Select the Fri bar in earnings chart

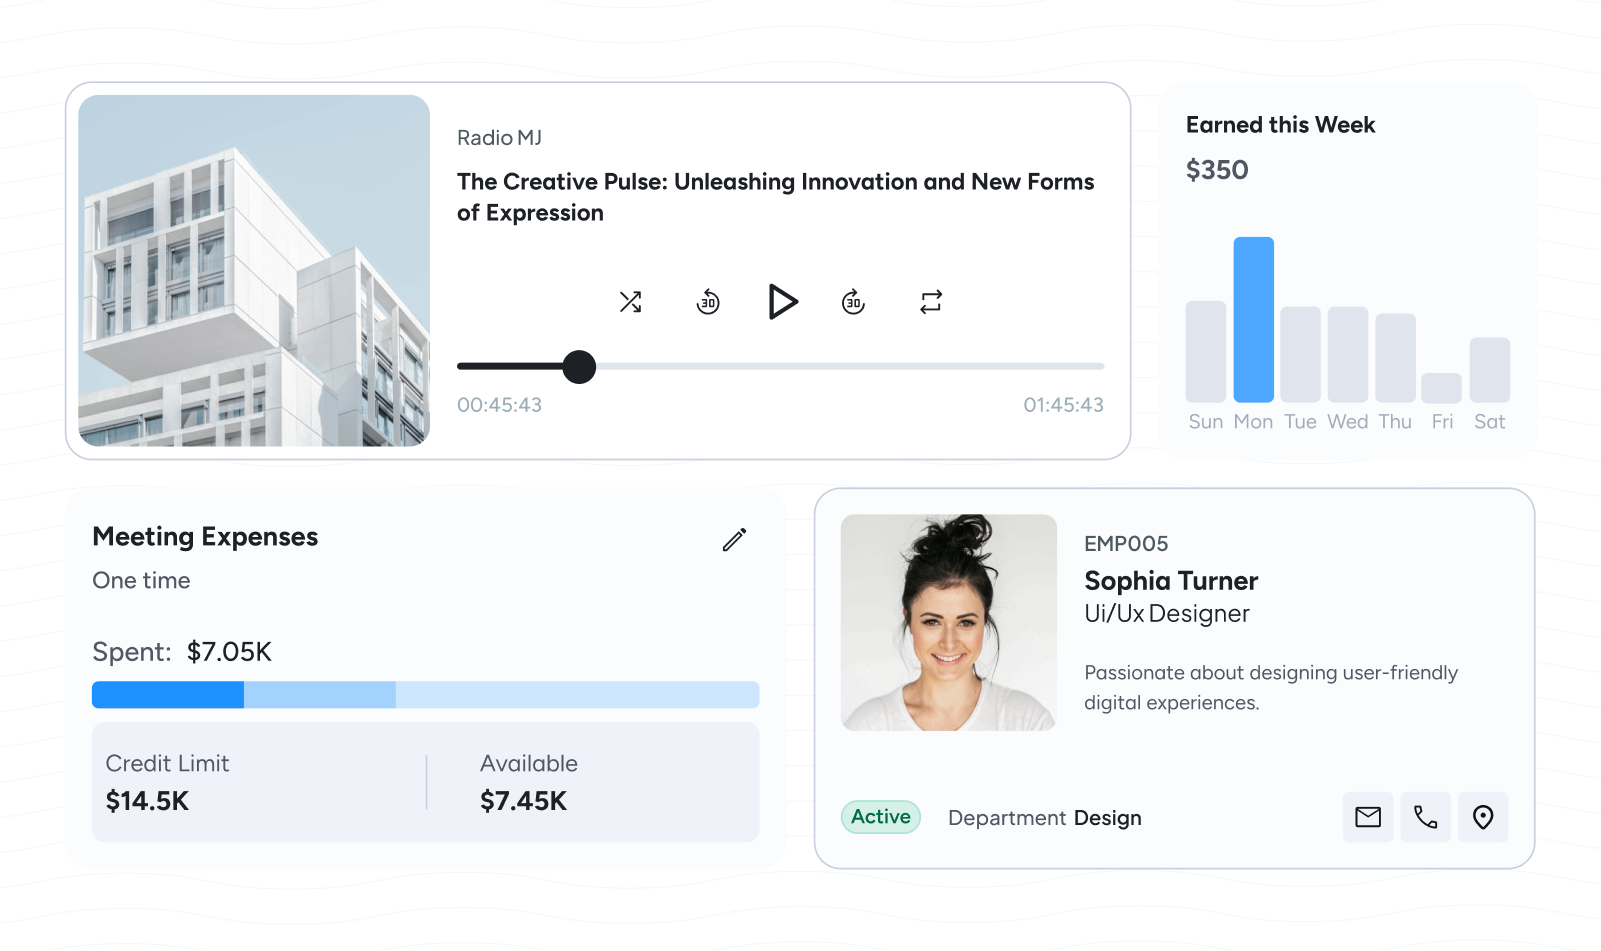(1441, 388)
